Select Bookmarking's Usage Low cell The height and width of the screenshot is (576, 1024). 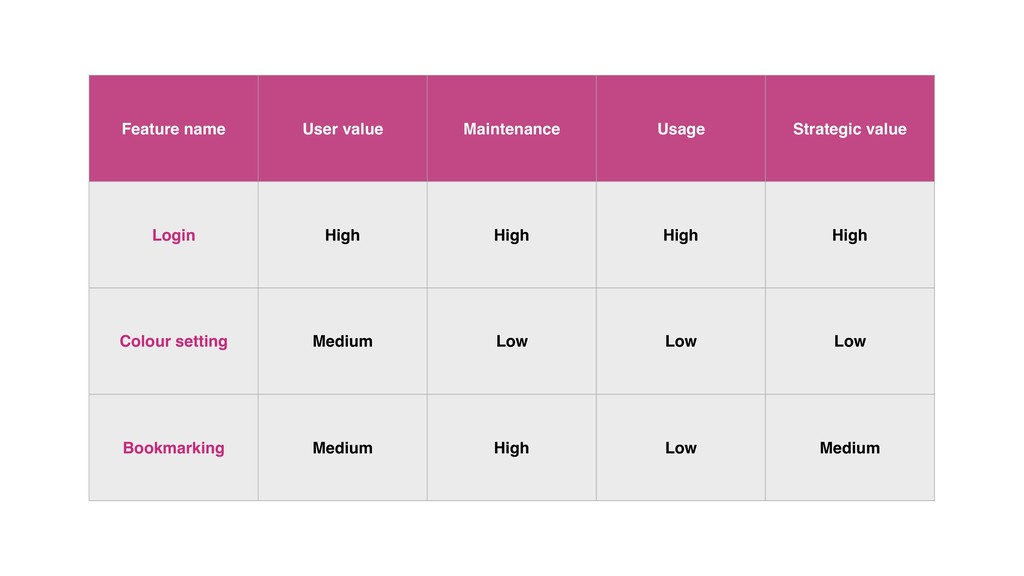click(680, 448)
